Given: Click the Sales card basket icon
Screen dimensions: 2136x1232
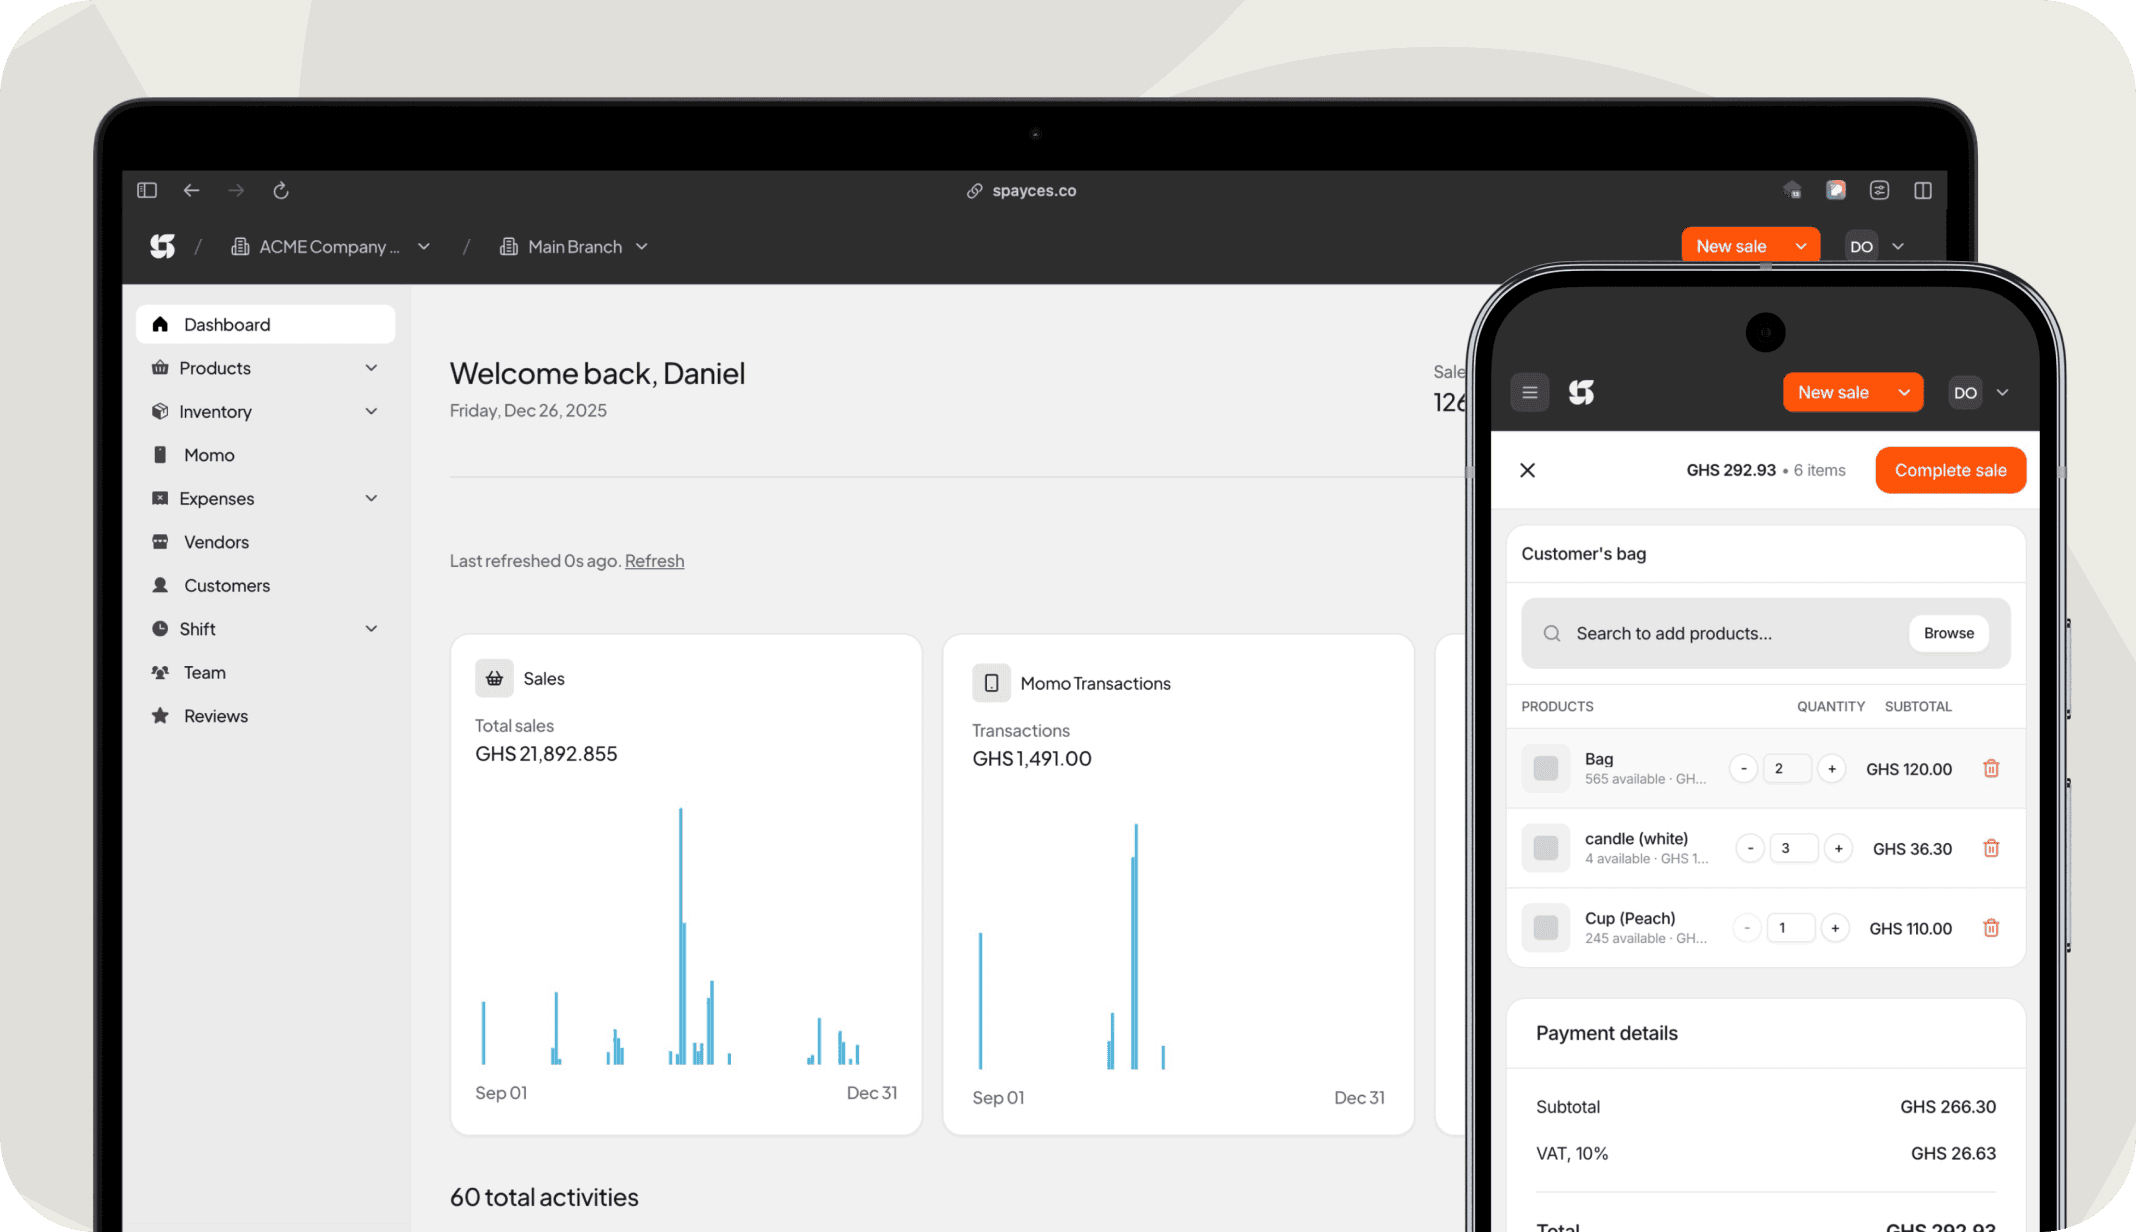Looking at the screenshot, I should point(494,678).
